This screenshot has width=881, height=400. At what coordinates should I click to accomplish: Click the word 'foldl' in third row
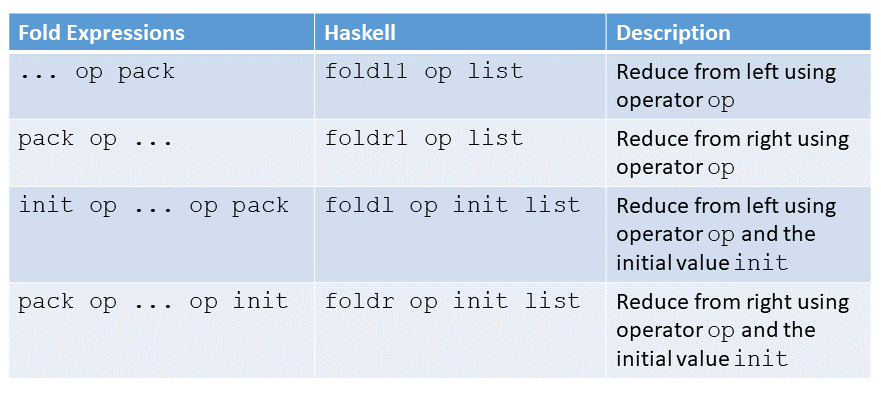click(x=360, y=205)
